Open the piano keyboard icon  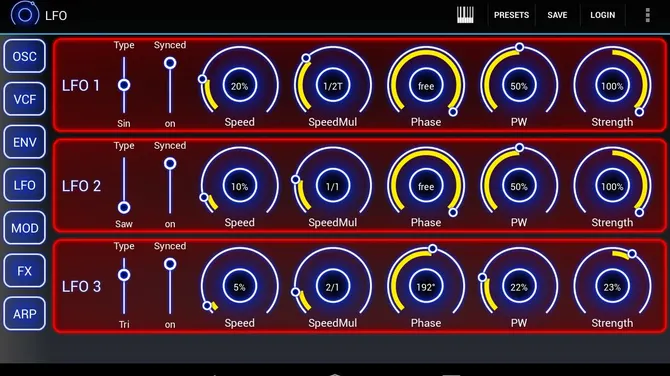click(465, 15)
